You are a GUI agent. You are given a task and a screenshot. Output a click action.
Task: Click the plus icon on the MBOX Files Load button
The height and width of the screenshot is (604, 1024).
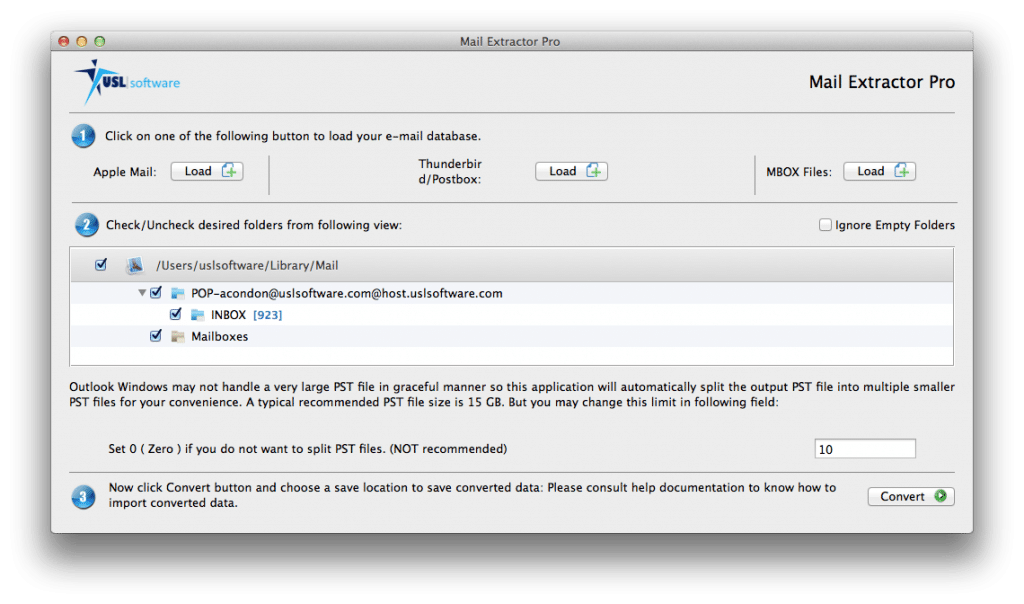[905, 171]
